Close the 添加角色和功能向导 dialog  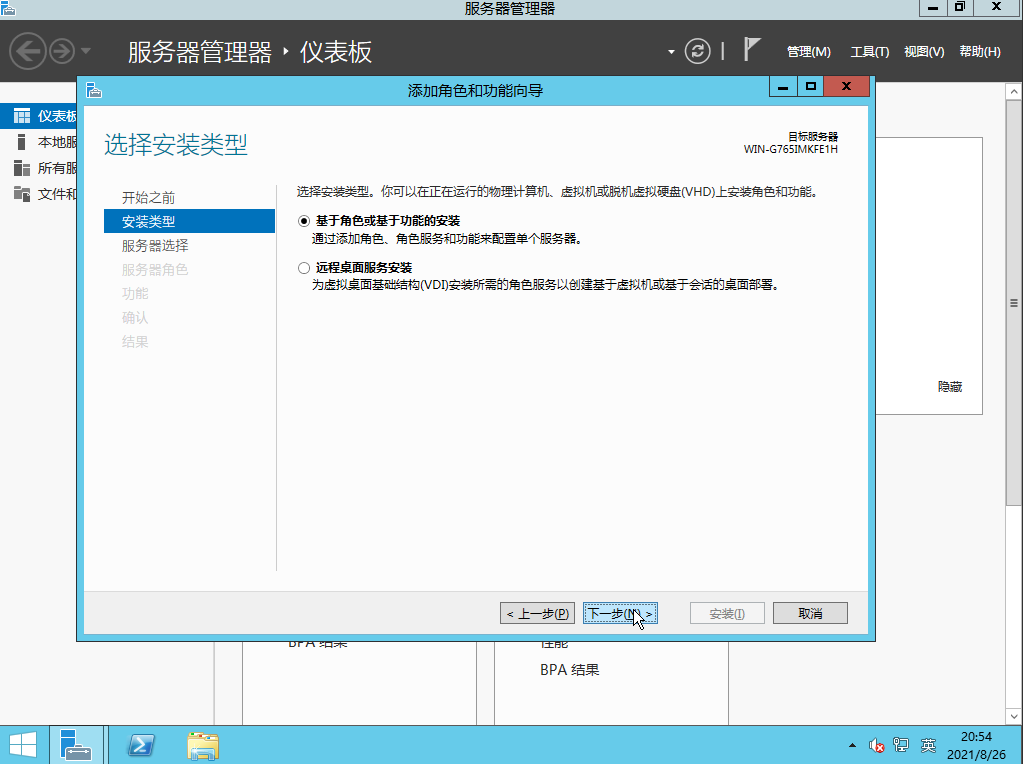pyautogui.click(x=846, y=87)
